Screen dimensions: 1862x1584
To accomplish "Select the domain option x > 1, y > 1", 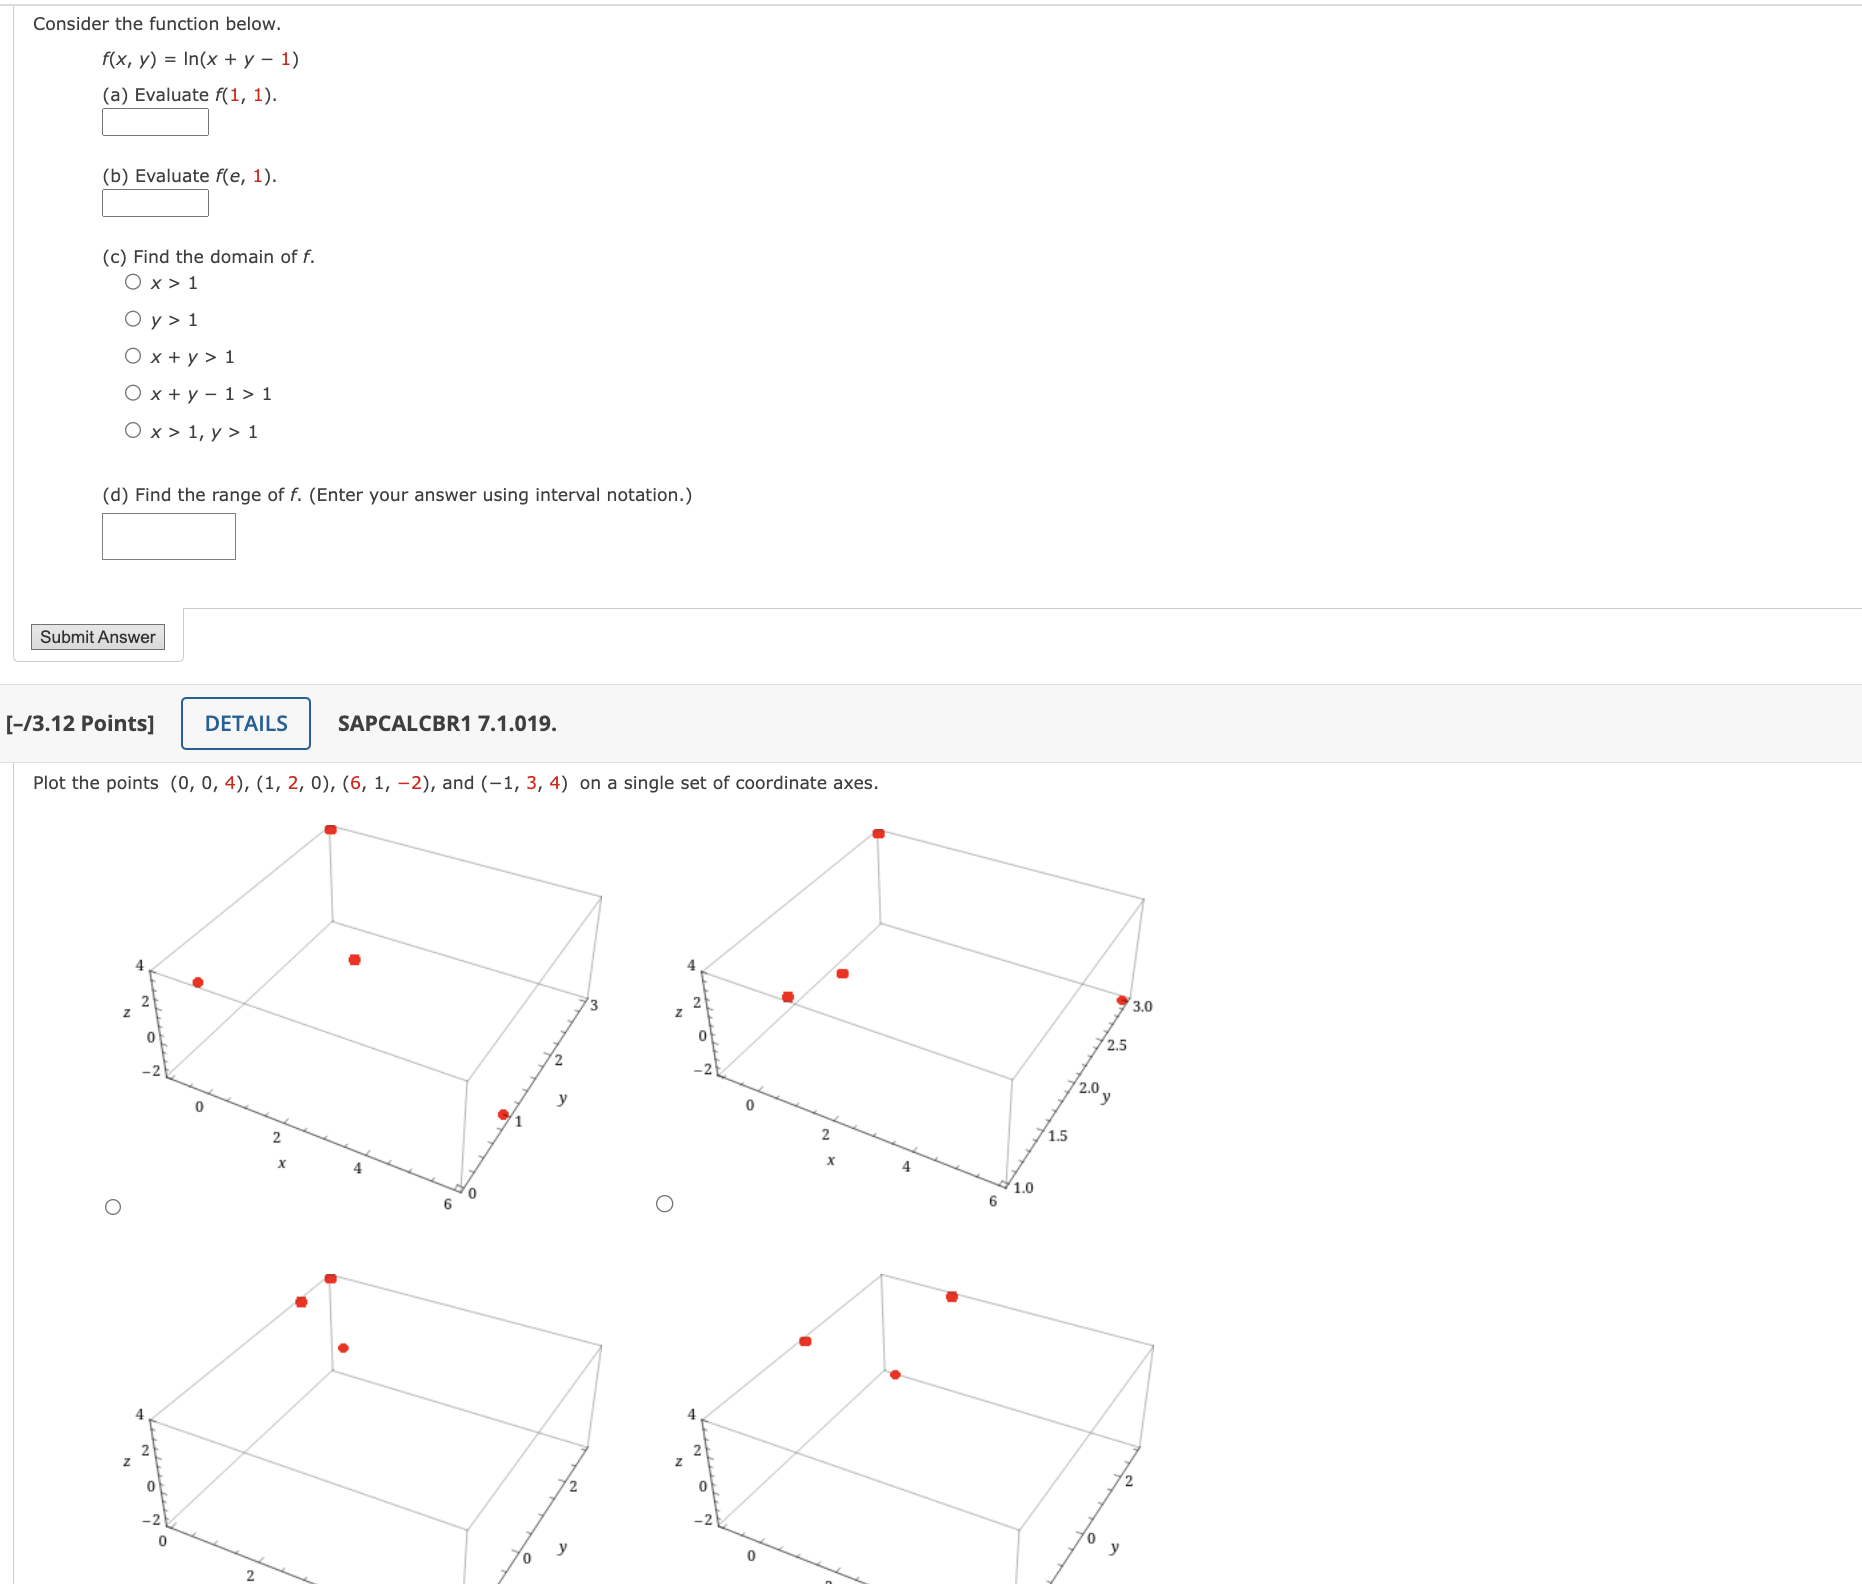I will pos(133,429).
